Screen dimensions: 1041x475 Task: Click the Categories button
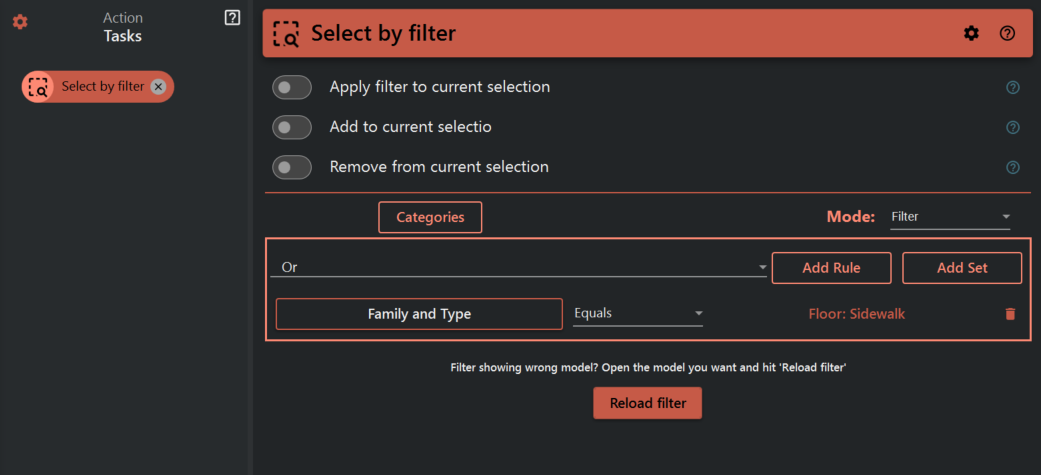pyautogui.click(x=430, y=217)
